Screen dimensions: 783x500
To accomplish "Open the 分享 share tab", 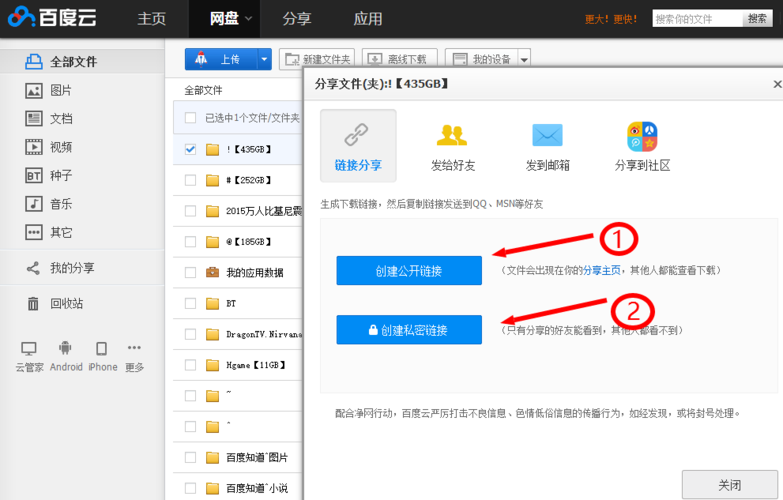I will click(297, 18).
